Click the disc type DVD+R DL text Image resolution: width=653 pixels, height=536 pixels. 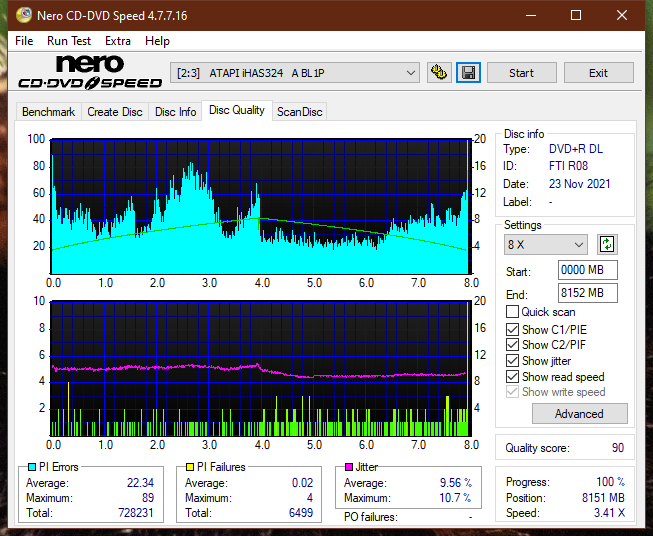(576, 149)
